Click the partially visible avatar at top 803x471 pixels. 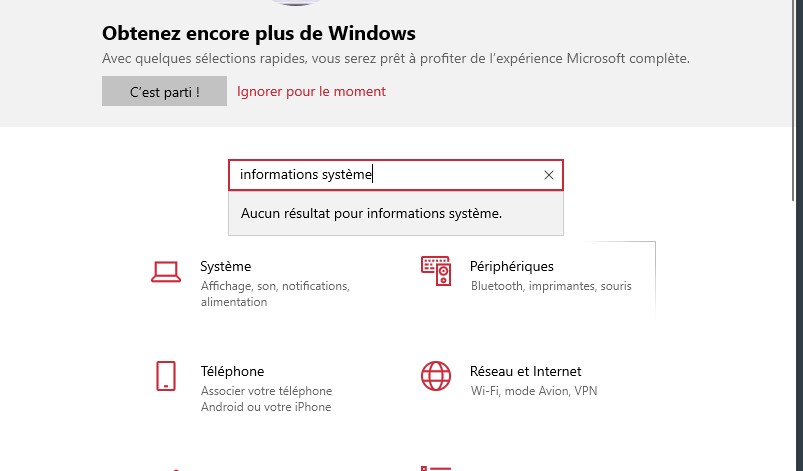pyautogui.click(x=295, y=3)
